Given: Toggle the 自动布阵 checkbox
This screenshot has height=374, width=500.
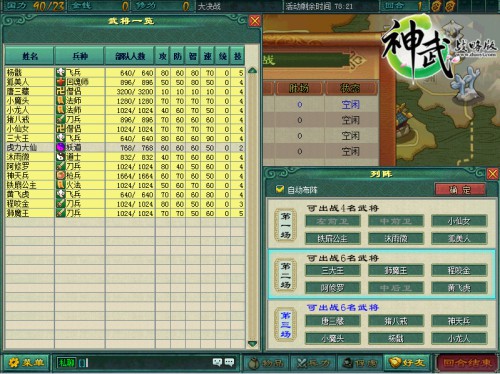Looking at the screenshot, I should (x=279, y=189).
